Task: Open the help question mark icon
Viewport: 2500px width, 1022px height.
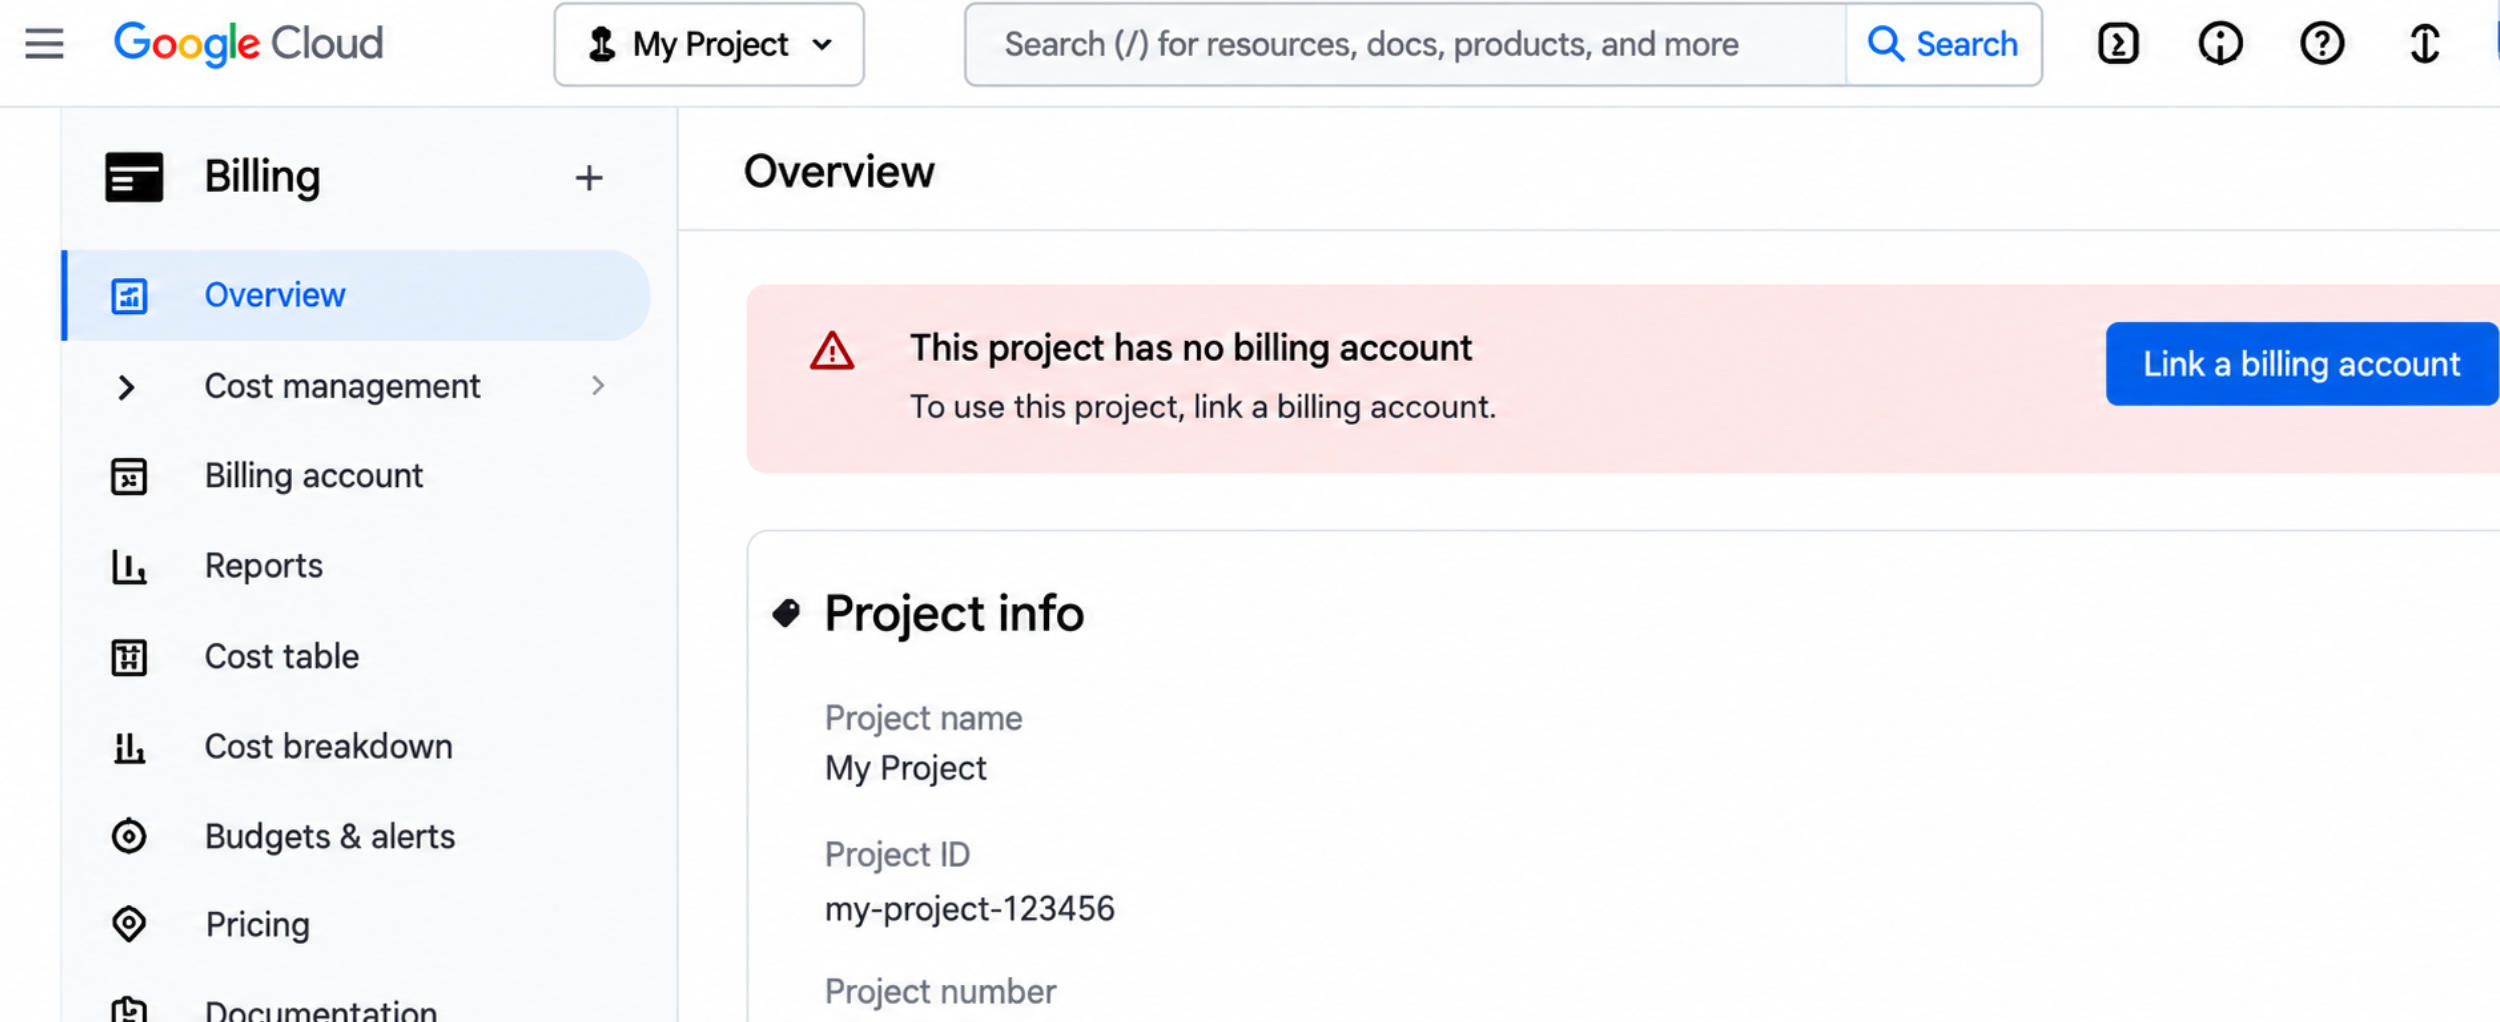Action: pyautogui.click(x=2322, y=44)
